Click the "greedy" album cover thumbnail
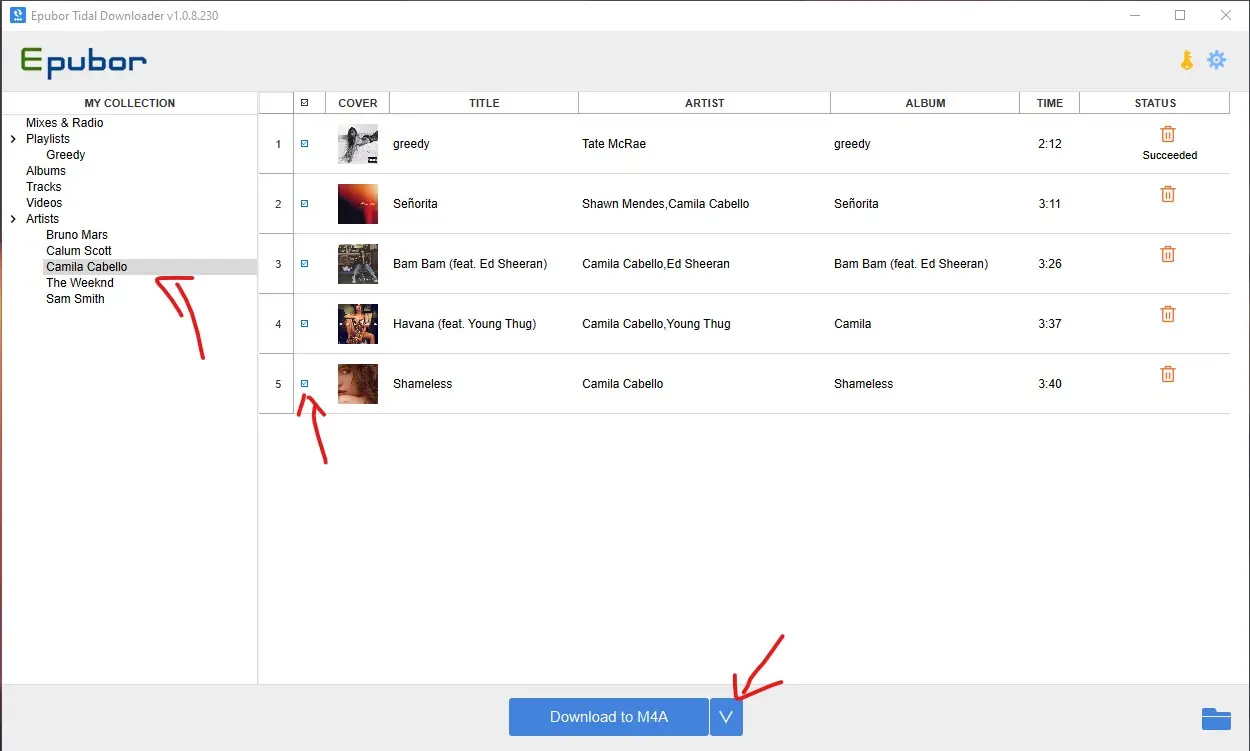The image size is (1250, 751). point(357,143)
